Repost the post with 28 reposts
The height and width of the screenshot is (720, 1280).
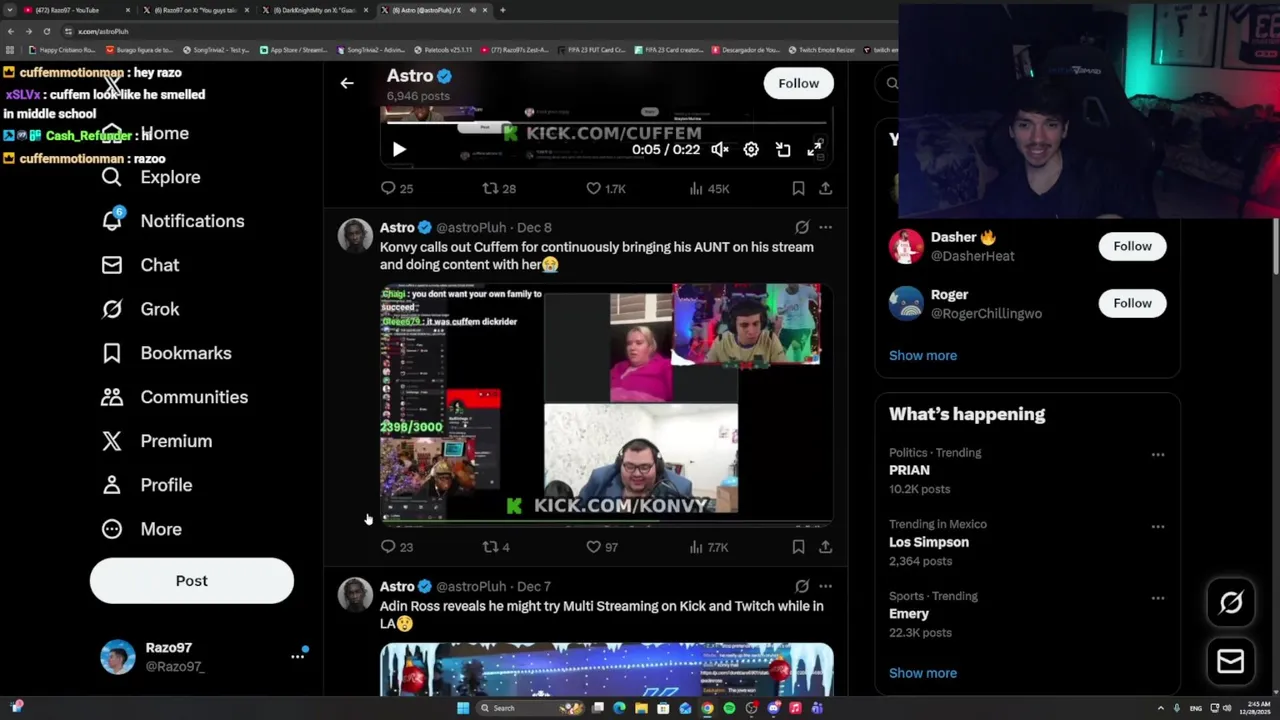point(499,188)
